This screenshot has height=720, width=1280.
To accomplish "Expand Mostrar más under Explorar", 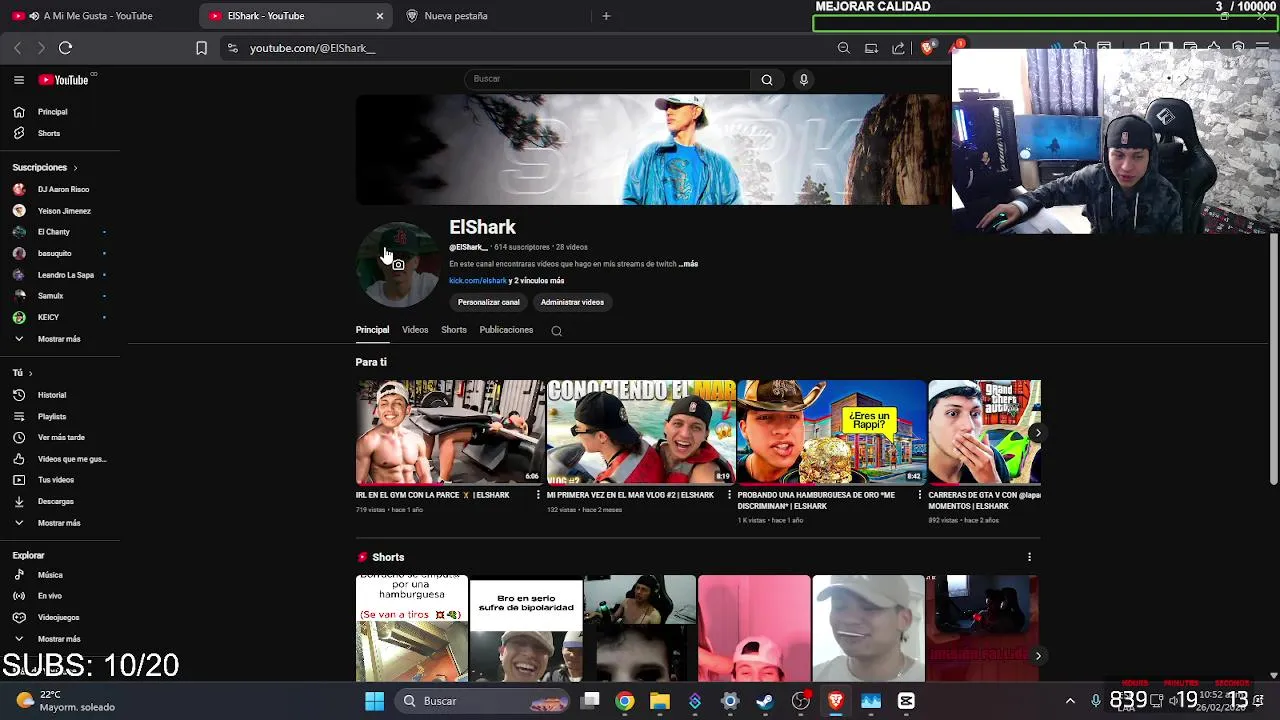I will point(60,639).
